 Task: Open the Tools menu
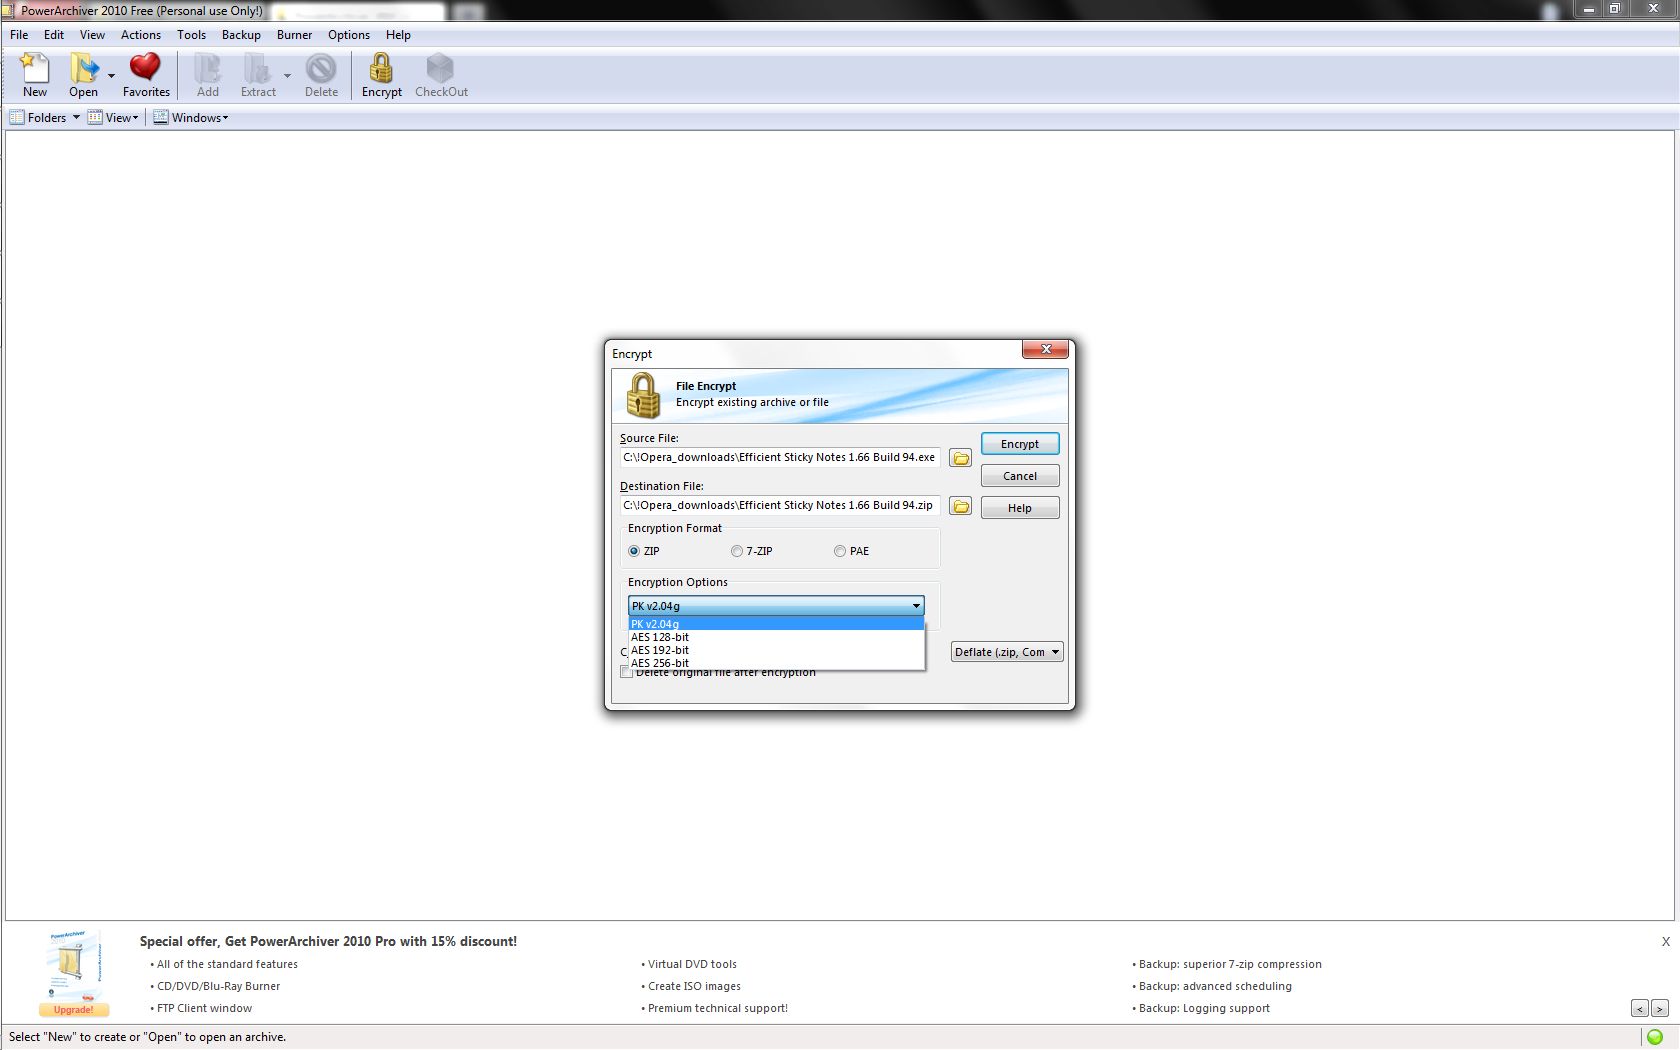coord(191,35)
